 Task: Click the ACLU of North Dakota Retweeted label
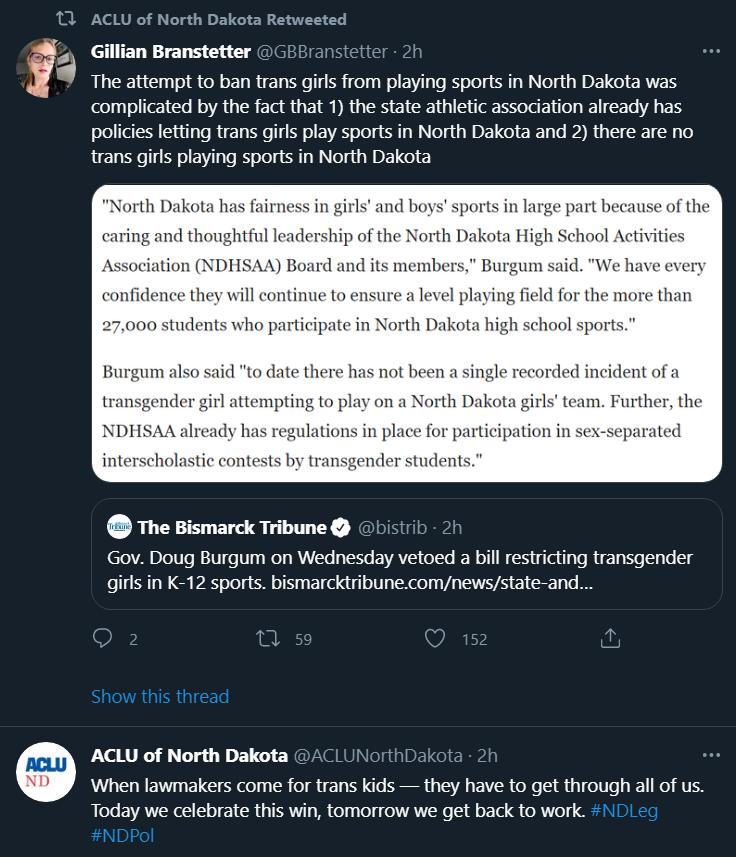pos(219,20)
